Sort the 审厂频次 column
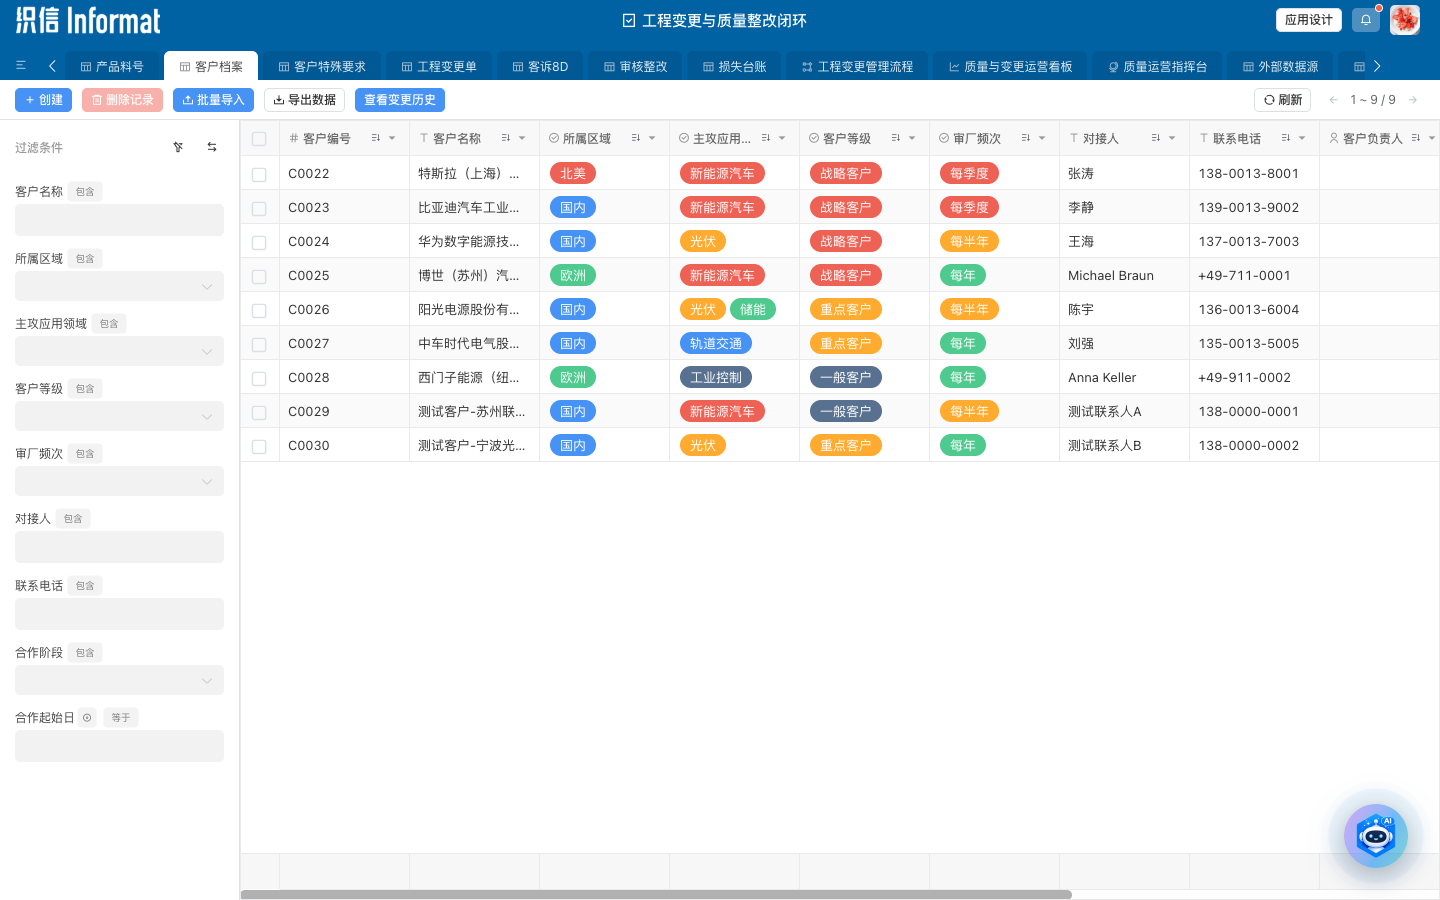1440x900 pixels. (1026, 138)
